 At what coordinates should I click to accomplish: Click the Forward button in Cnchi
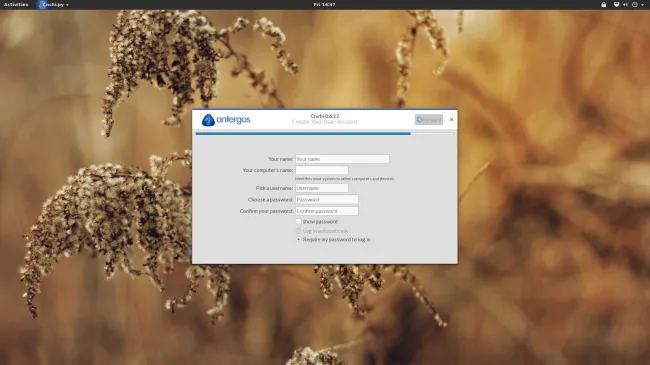click(429, 119)
